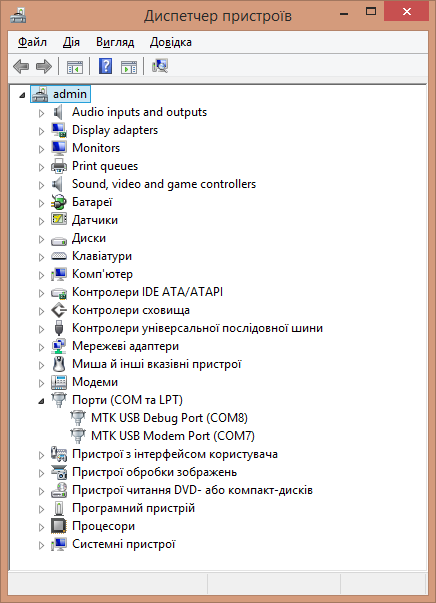Click the Sound, video and game controllers icon
This screenshot has height=603, width=436.
58,184
